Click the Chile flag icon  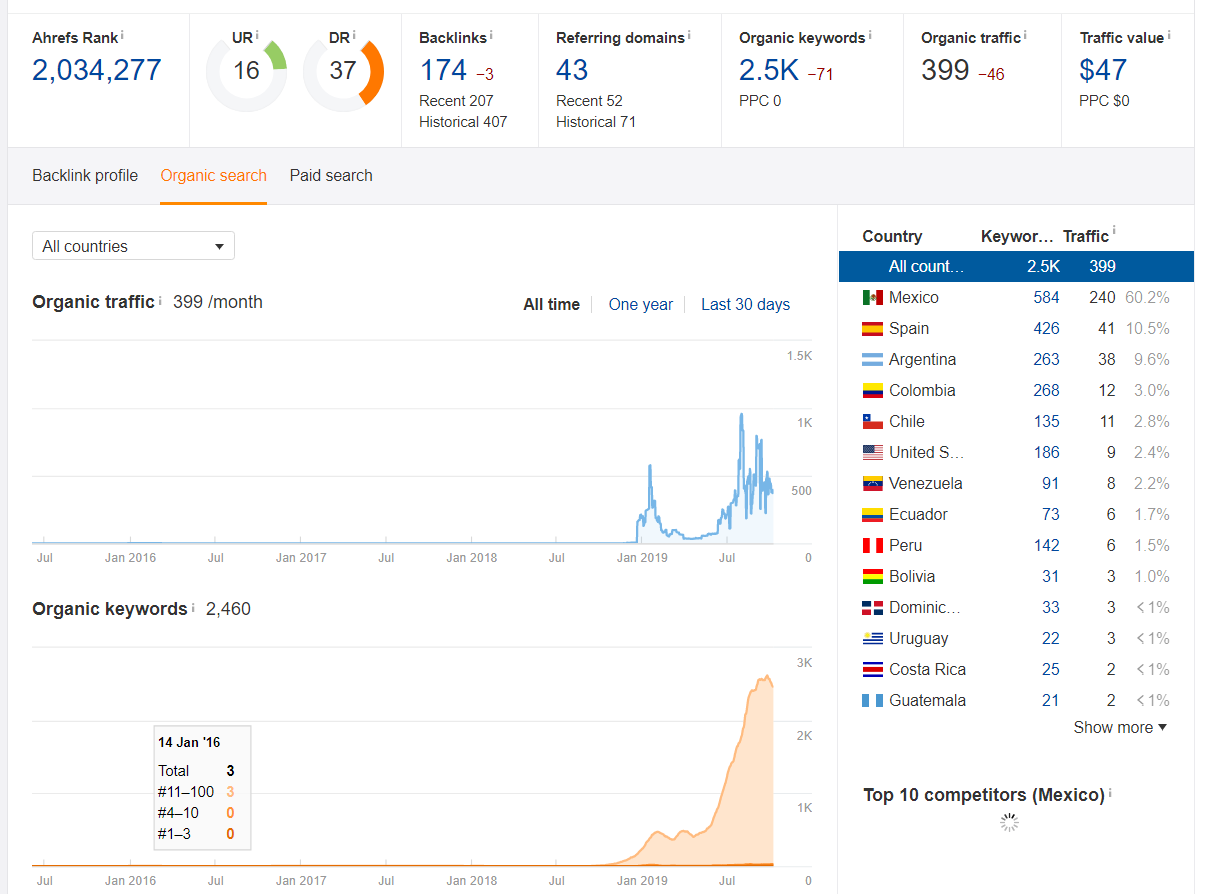[872, 422]
